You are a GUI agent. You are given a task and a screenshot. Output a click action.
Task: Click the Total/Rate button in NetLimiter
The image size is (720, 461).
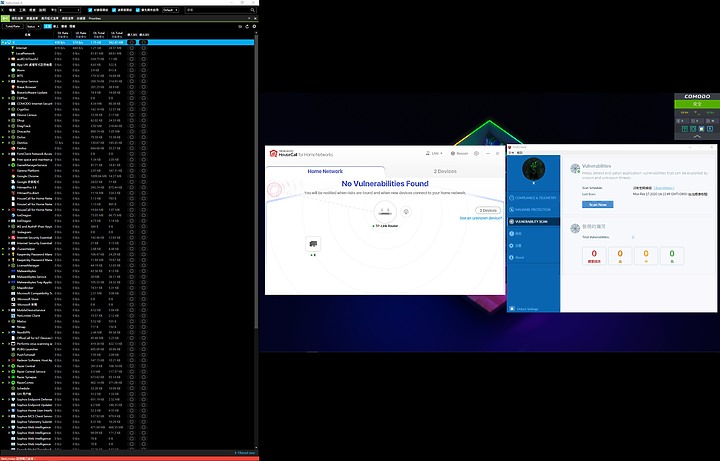(x=12, y=27)
